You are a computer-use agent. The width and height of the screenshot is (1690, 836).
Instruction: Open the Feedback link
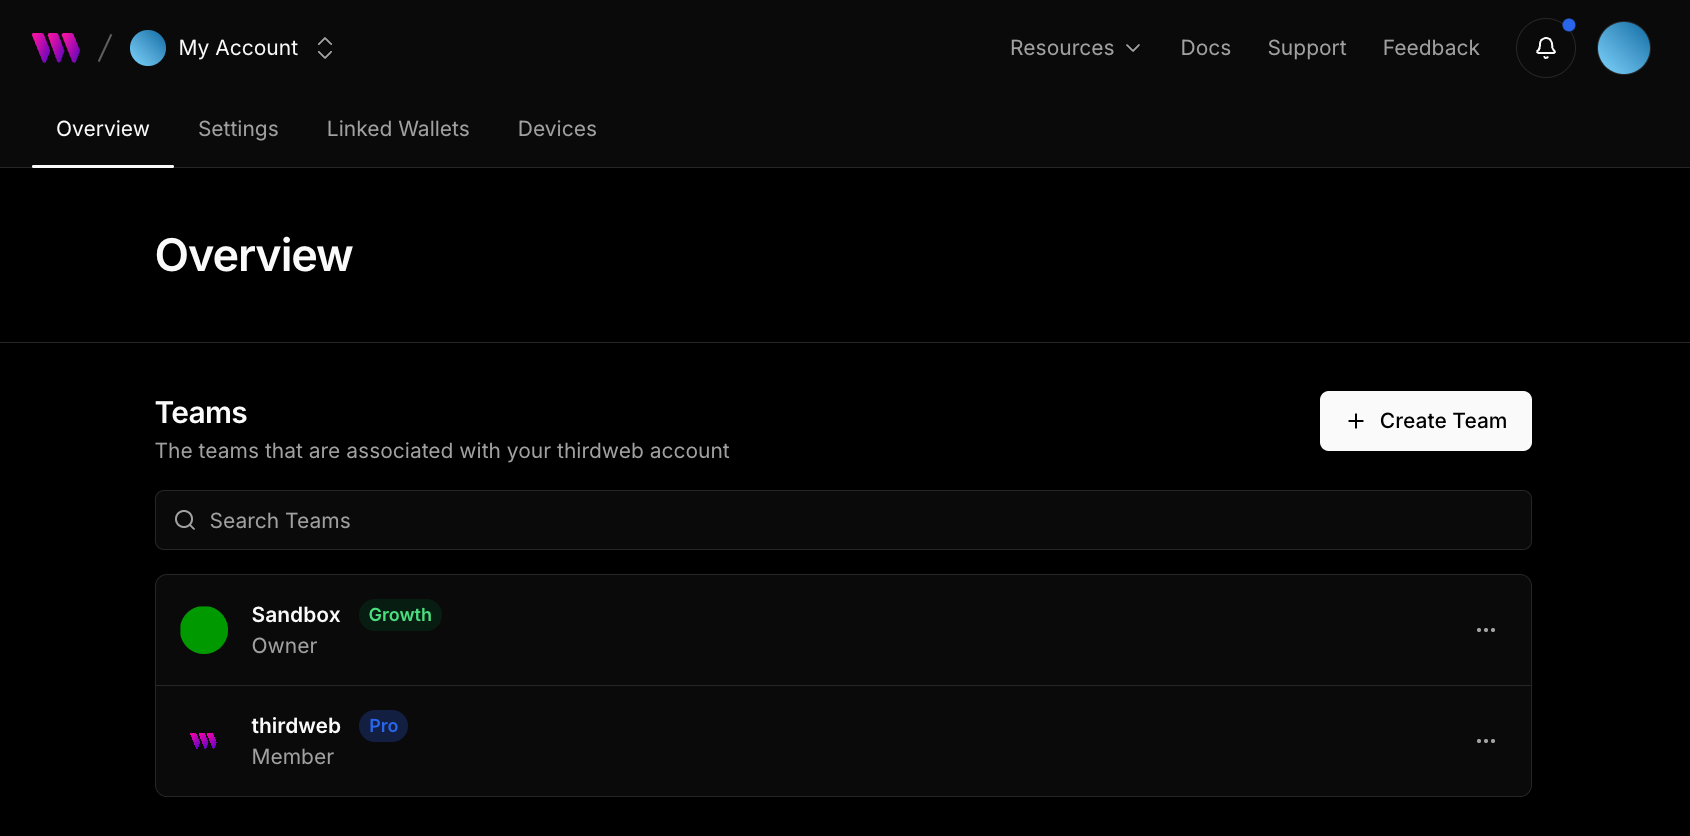pyautogui.click(x=1431, y=48)
